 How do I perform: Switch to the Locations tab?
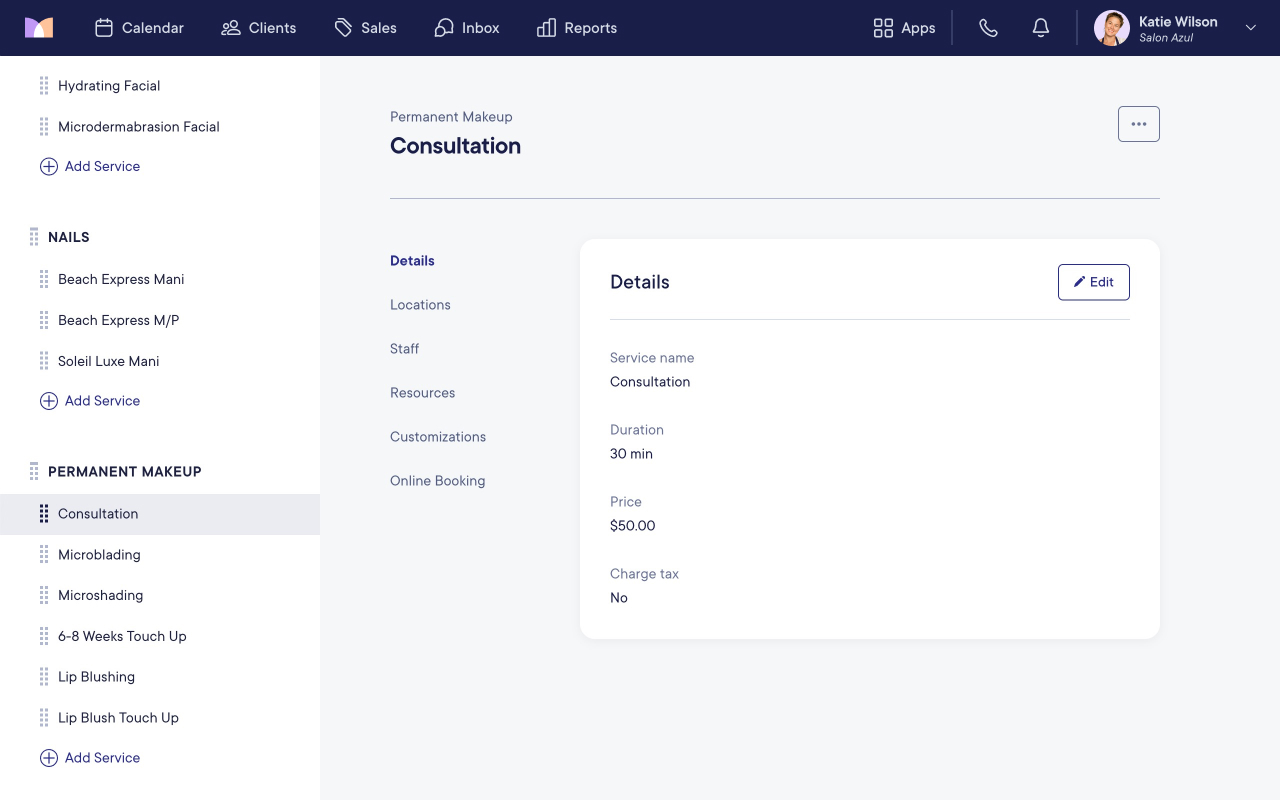pos(420,305)
